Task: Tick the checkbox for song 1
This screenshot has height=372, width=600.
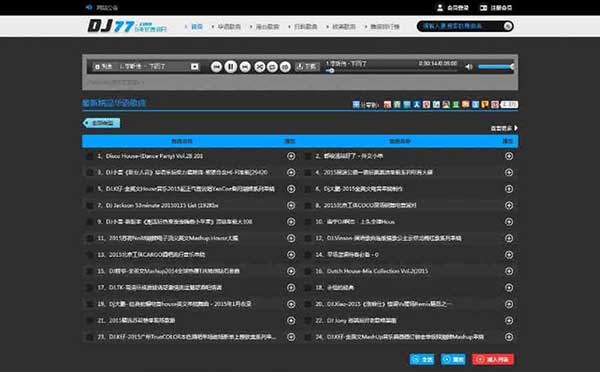Action: pos(90,157)
